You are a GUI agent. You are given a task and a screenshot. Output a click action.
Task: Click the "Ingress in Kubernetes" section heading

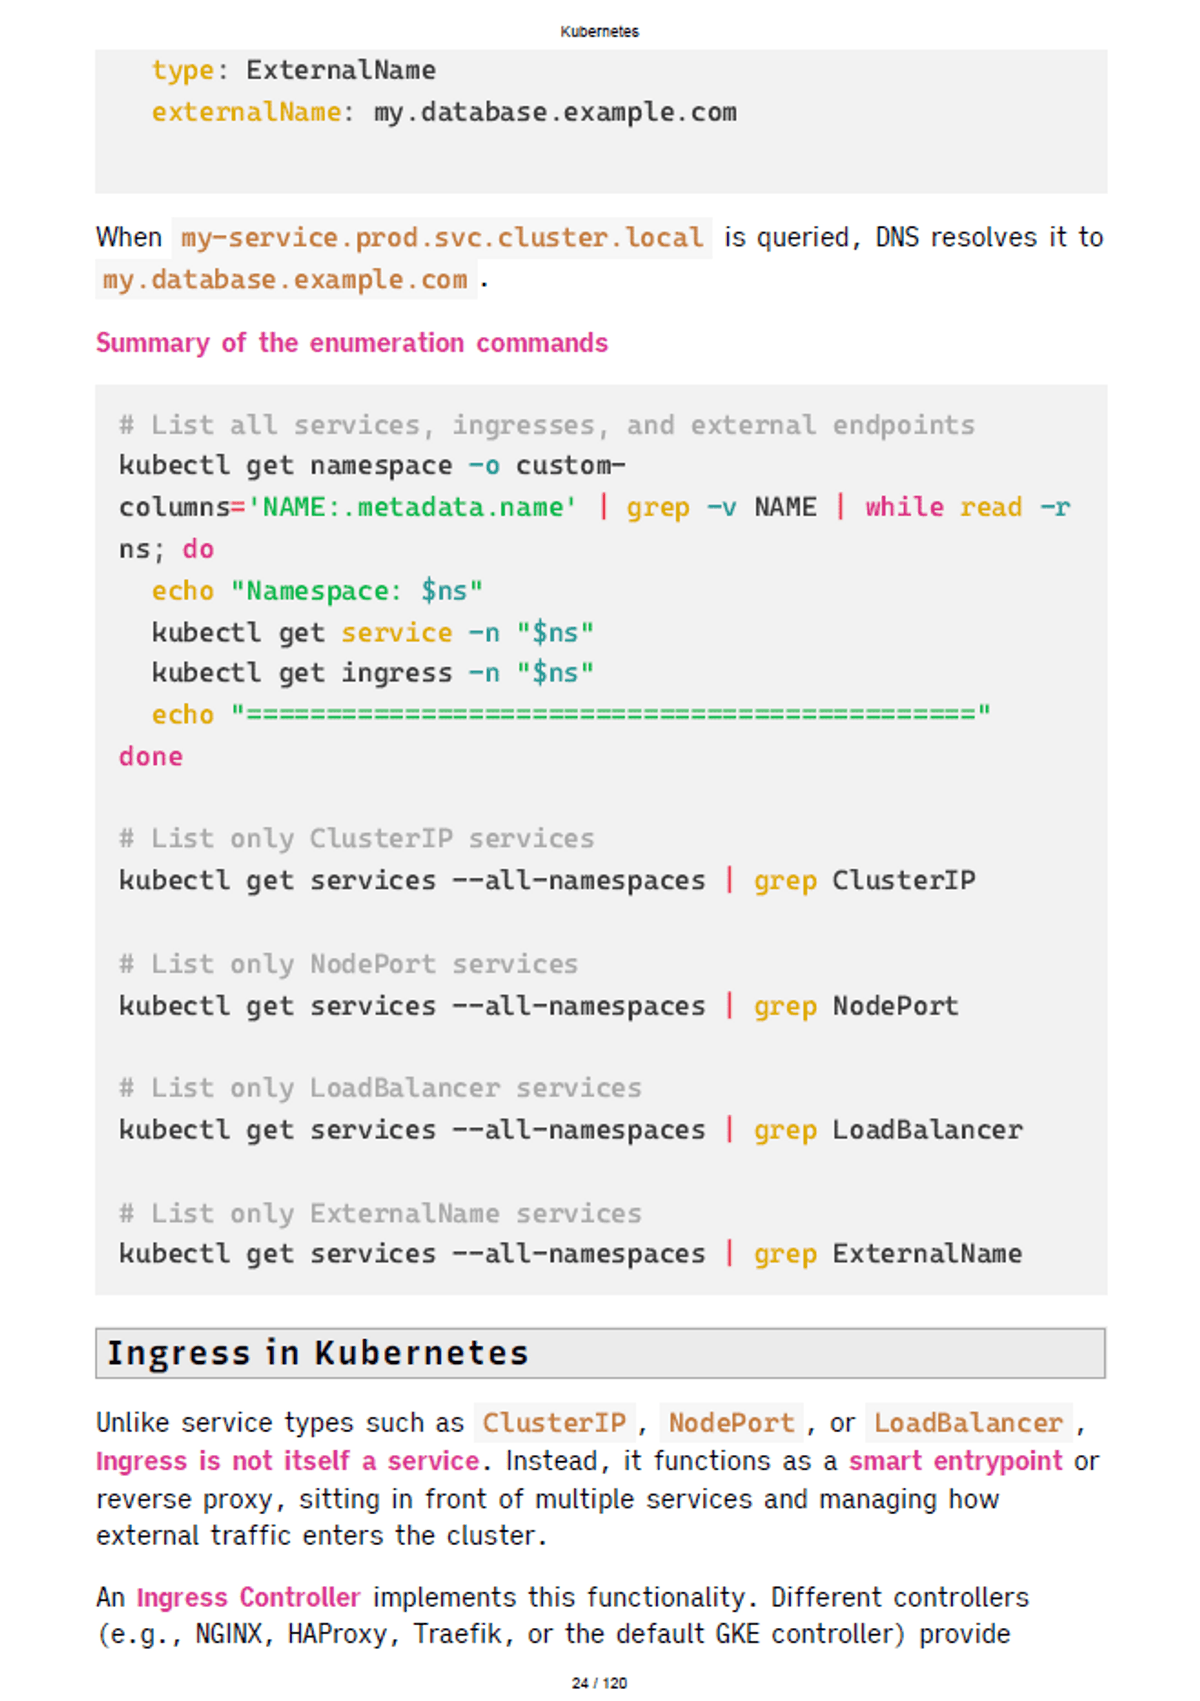[x=318, y=1353]
